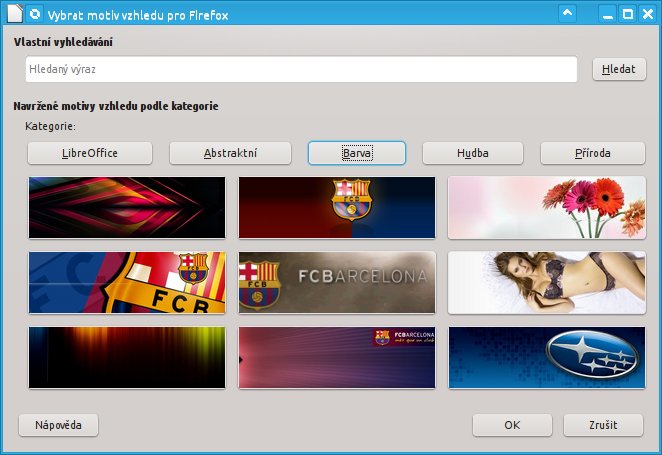The image size is (662, 455).
Task: Close the dialog with the X button
Action: click(648, 14)
